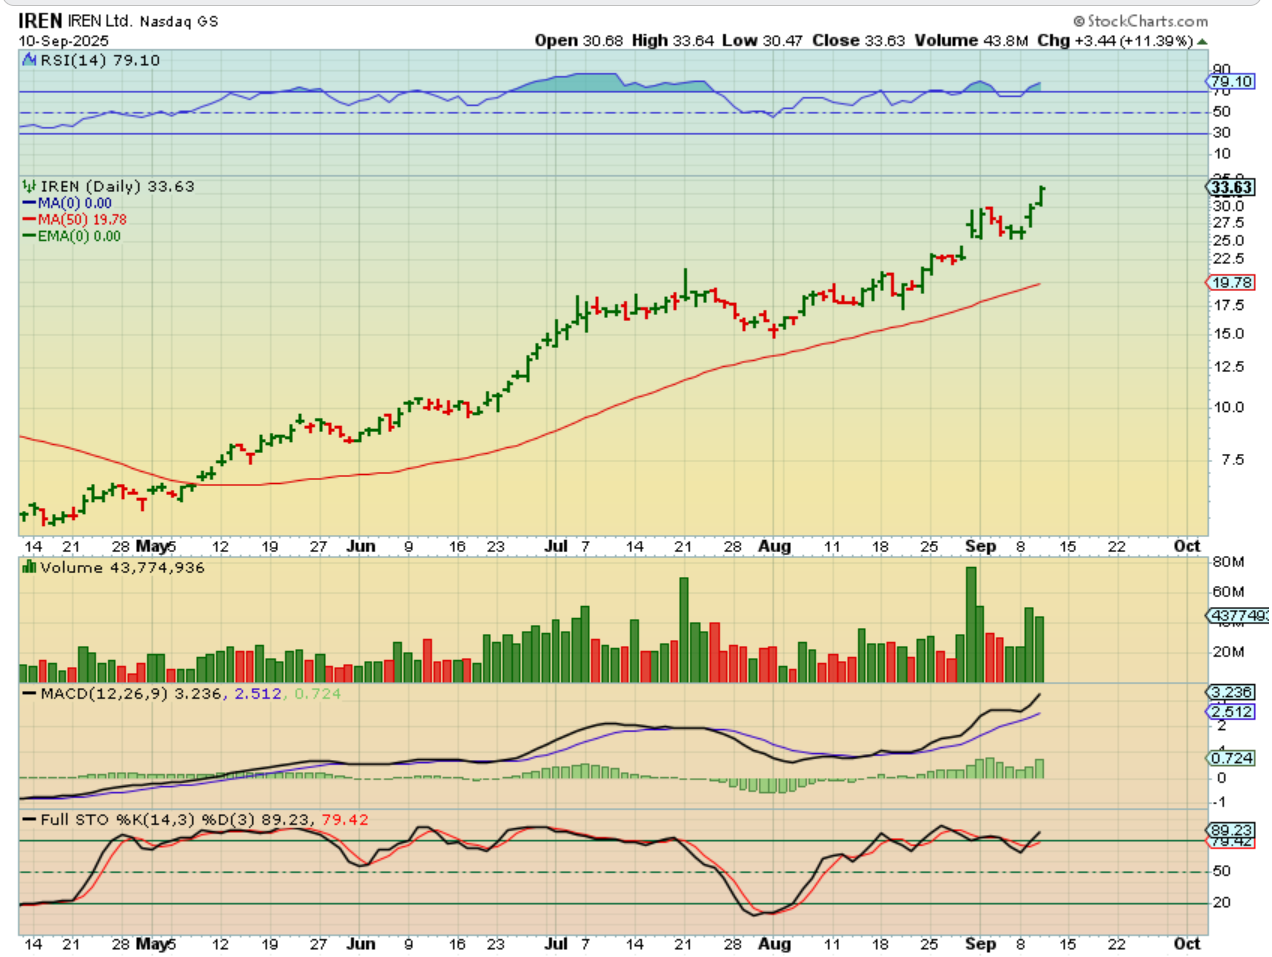Click the High 33.64 value

click(672, 41)
